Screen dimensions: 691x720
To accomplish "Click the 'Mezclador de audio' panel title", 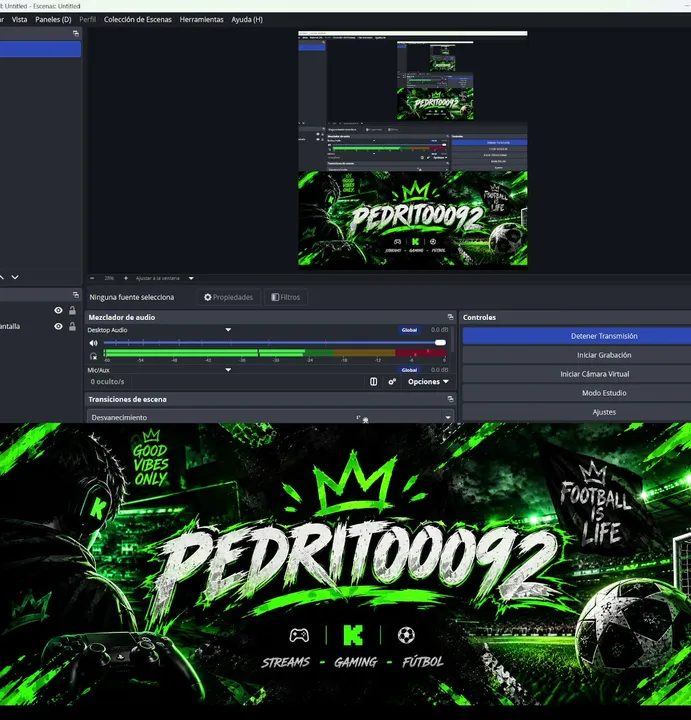I will point(122,317).
